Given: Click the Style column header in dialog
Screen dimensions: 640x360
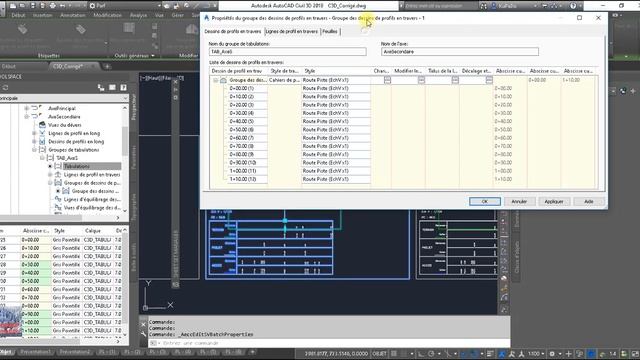Looking at the screenshot, I should (x=336, y=71).
